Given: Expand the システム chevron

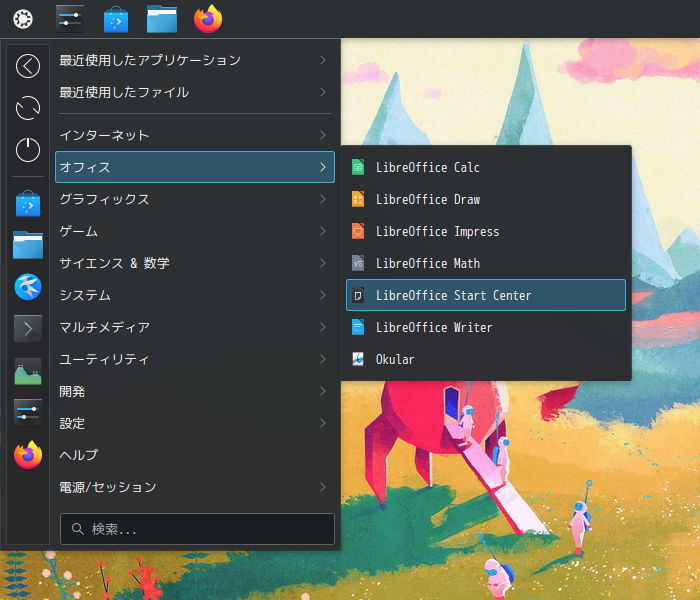Looking at the screenshot, I should (x=323, y=295).
